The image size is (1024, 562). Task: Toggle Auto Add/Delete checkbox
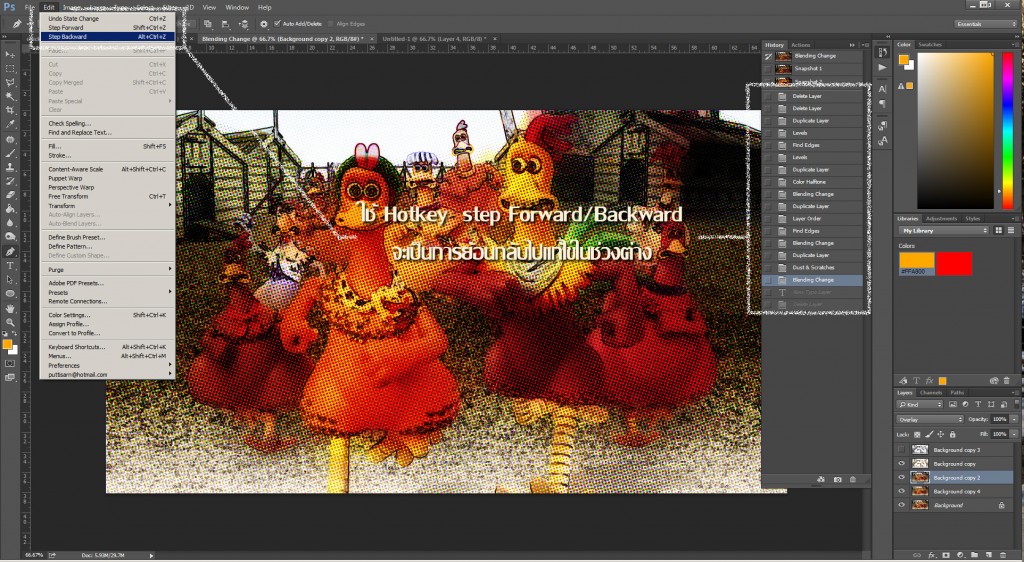(x=278, y=23)
